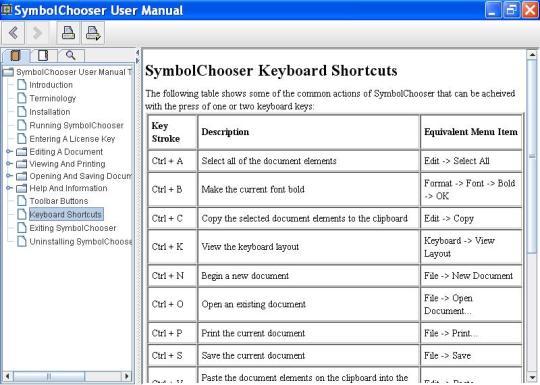Click the navigation pane horizontal scrollbar thumb
Viewport: 540px width, 385px height.
pos(49,376)
